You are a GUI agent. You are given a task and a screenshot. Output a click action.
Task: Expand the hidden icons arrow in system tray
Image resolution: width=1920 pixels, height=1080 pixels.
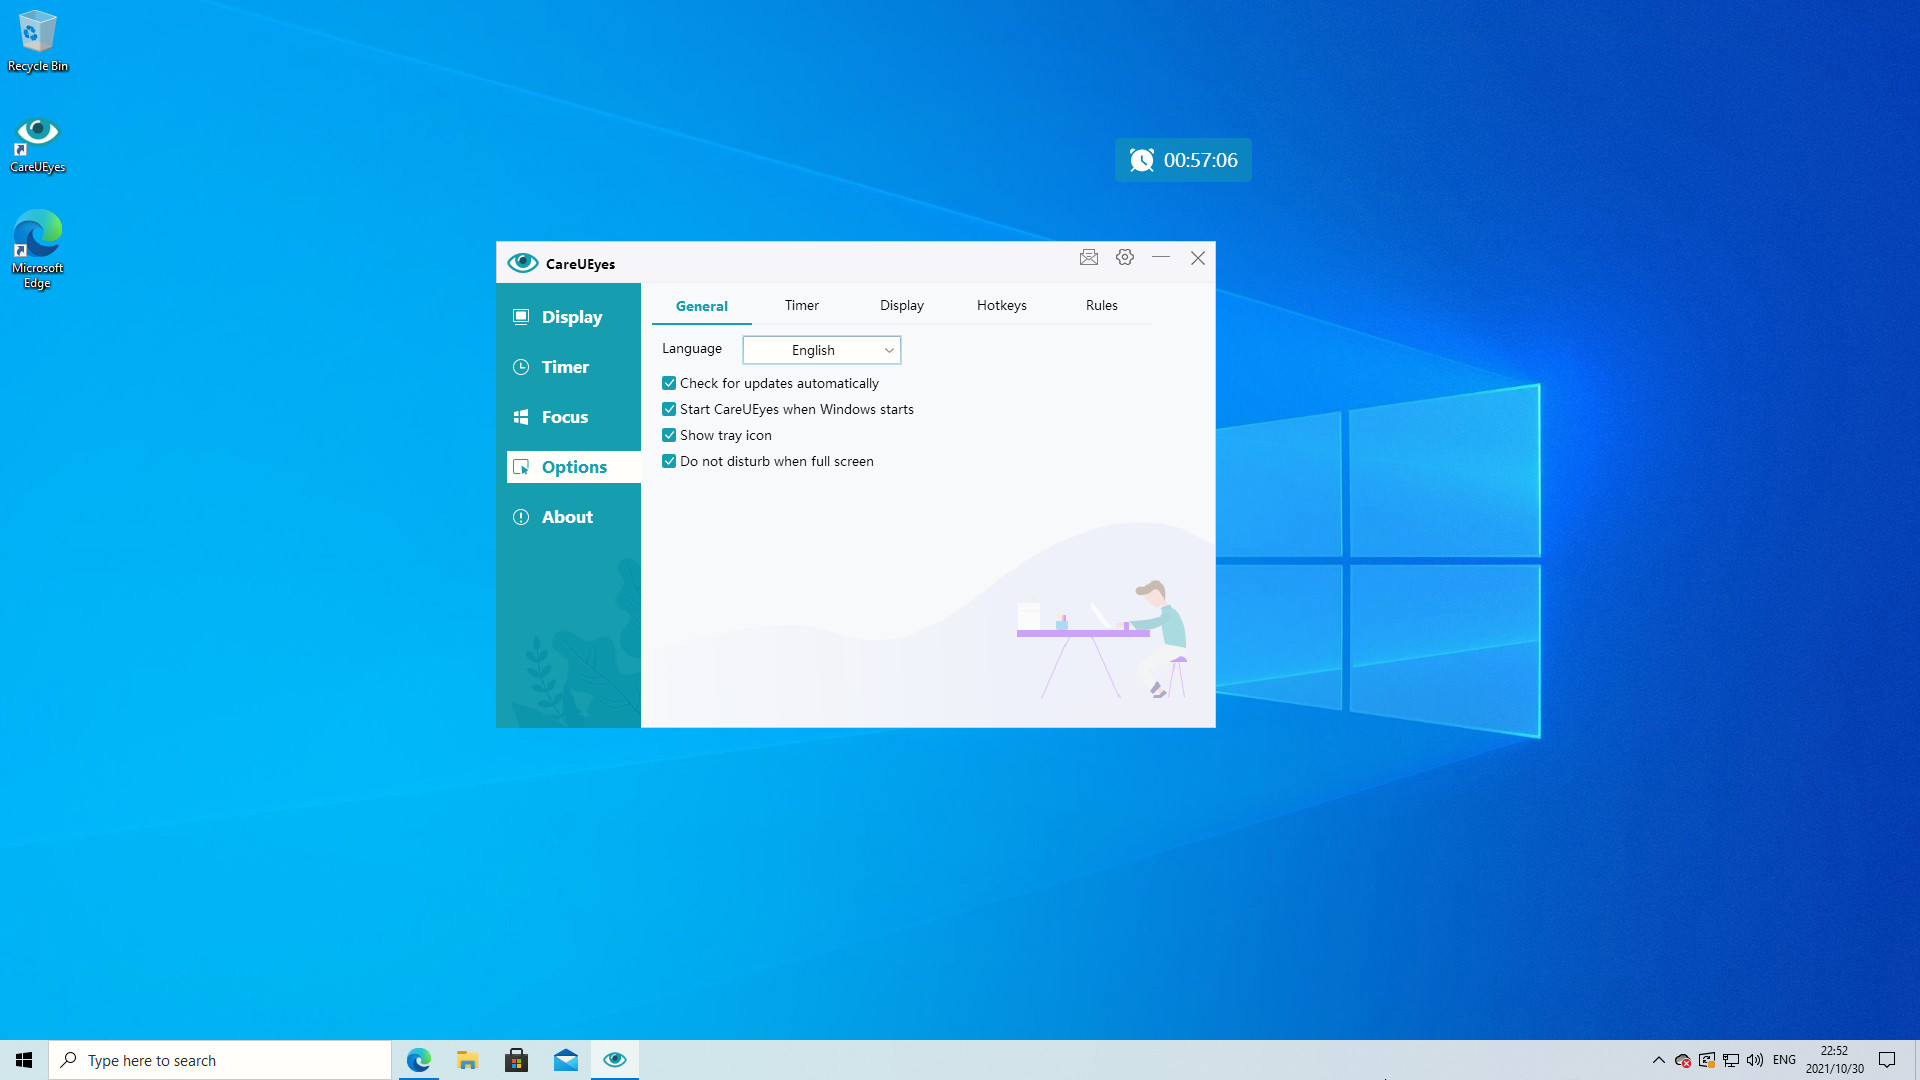click(x=1658, y=1060)
